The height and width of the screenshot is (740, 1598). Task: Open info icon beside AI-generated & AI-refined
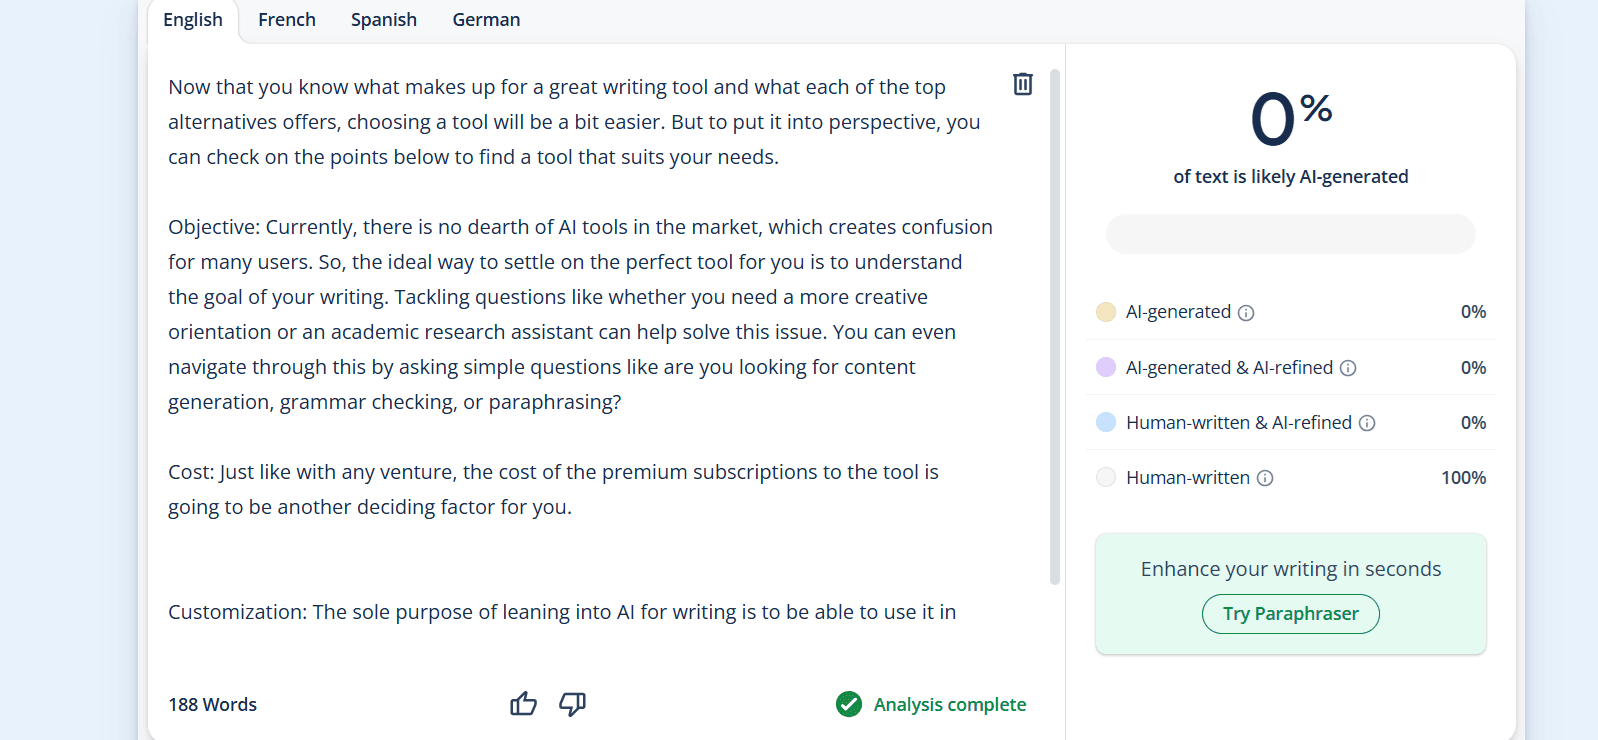point(1348,368)
